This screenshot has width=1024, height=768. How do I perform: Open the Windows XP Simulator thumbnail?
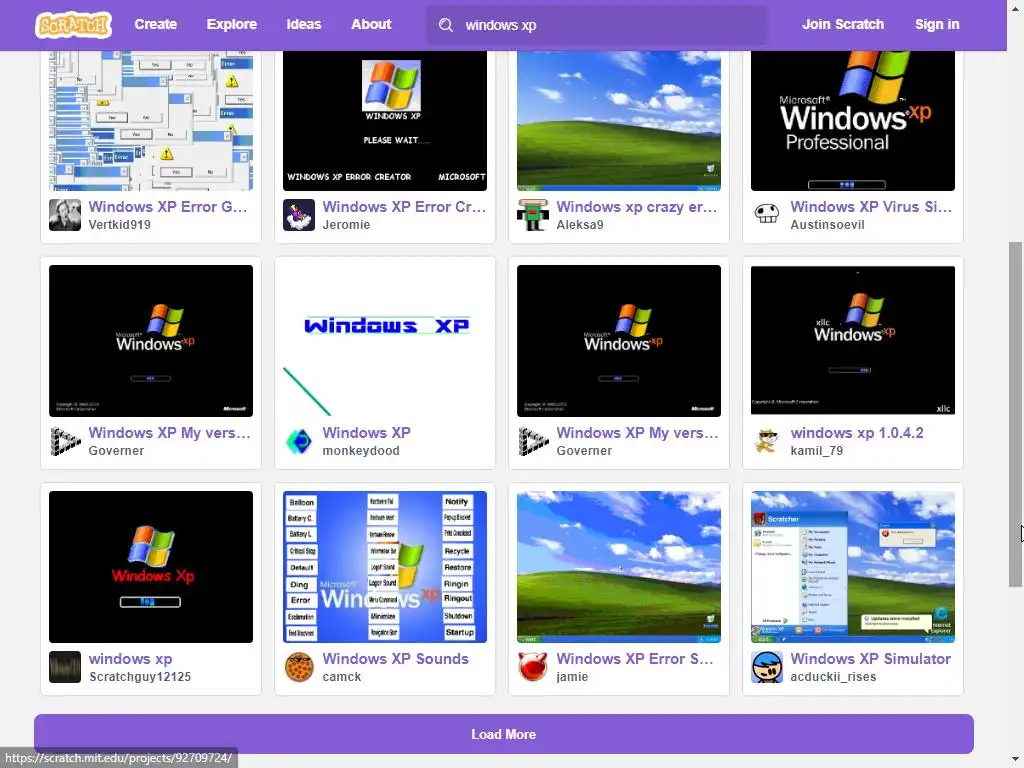853,567
